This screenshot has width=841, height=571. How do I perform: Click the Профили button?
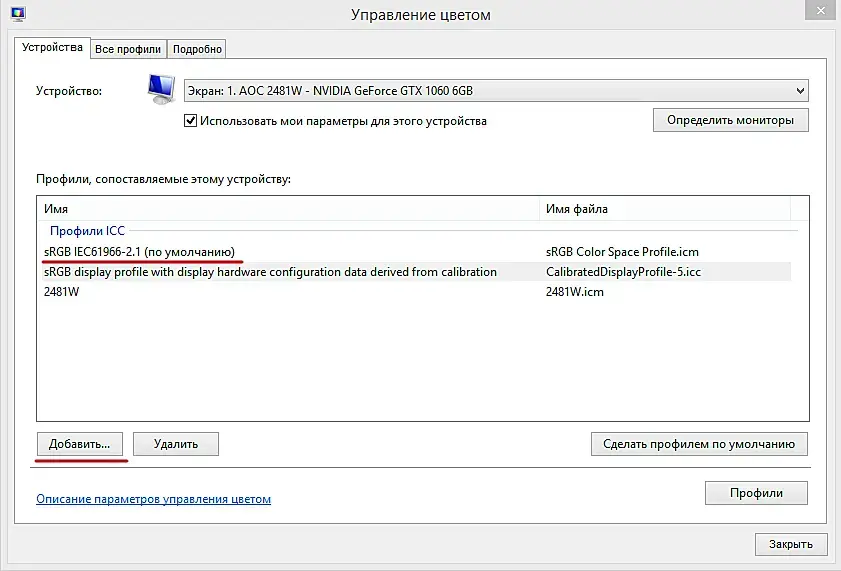(x=756, y=493)
